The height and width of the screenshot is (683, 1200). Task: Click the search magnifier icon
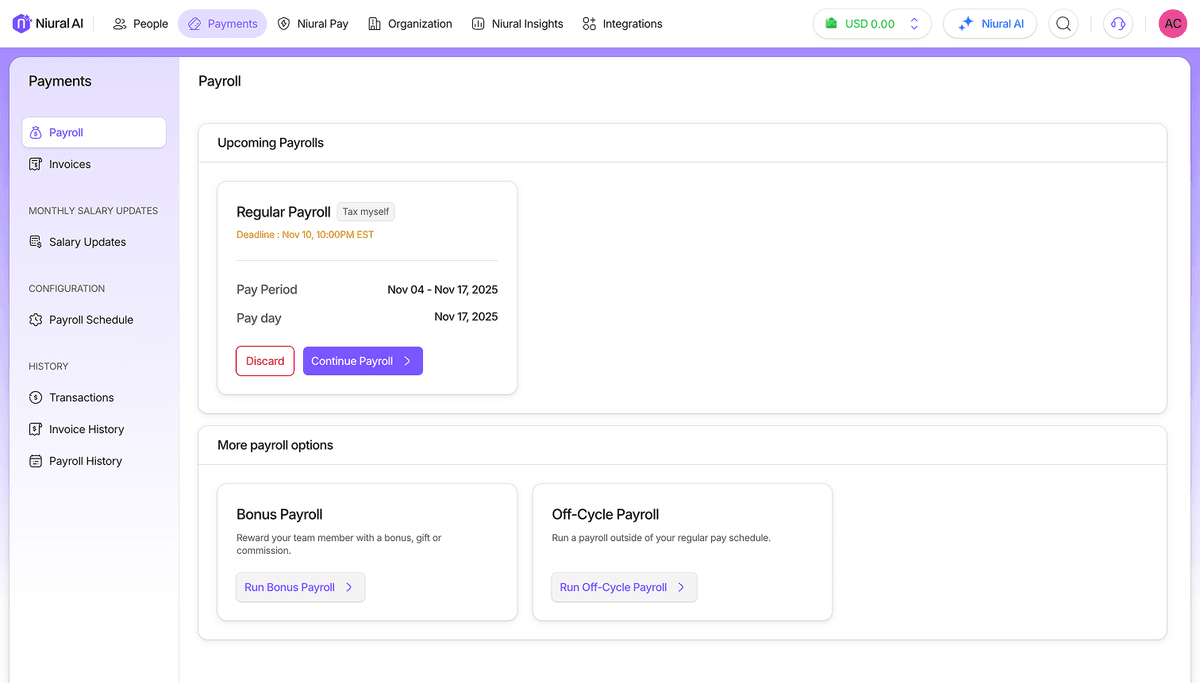coord(1062,23)
